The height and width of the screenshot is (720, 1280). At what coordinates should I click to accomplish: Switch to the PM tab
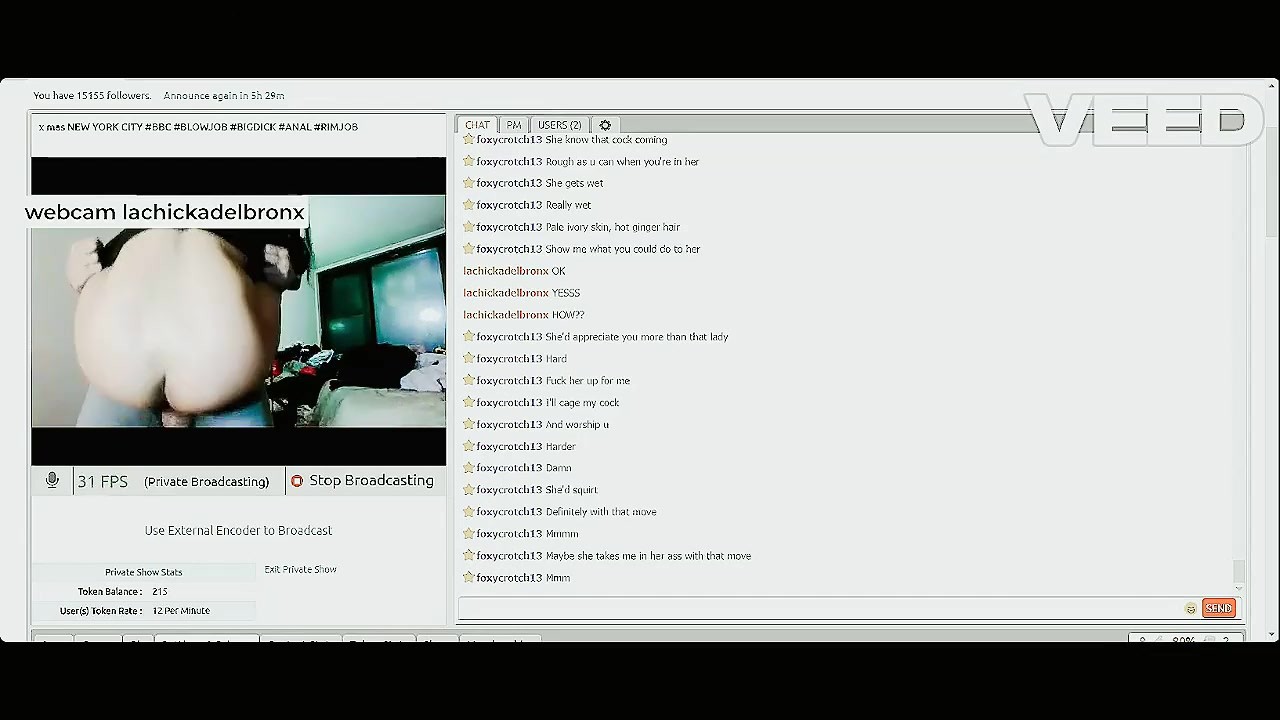click(514, 125)
